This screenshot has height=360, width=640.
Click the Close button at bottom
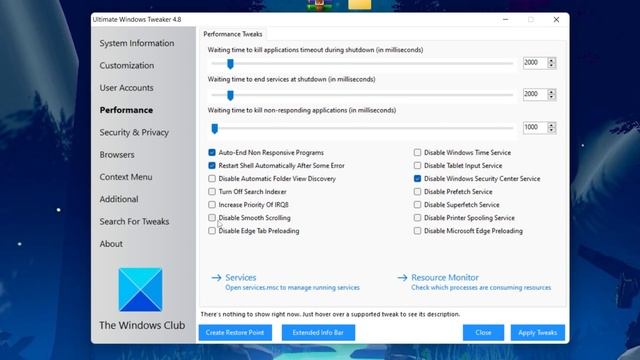point(483,333)
